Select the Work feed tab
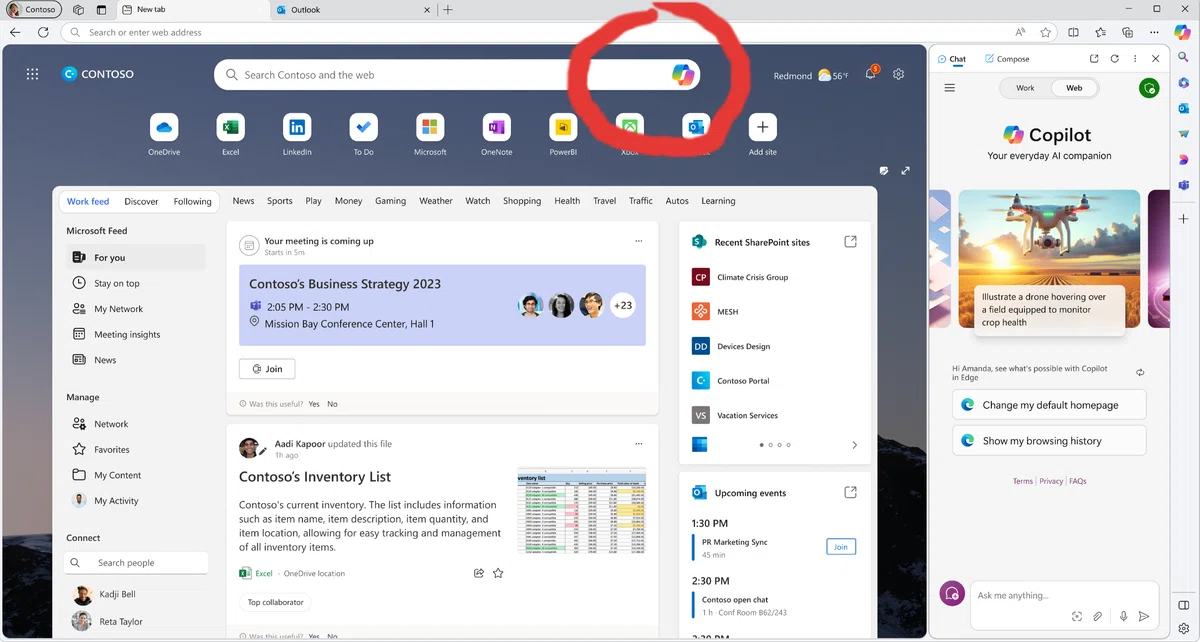This screenshot has height=642, width=1200. pos(88,201)
